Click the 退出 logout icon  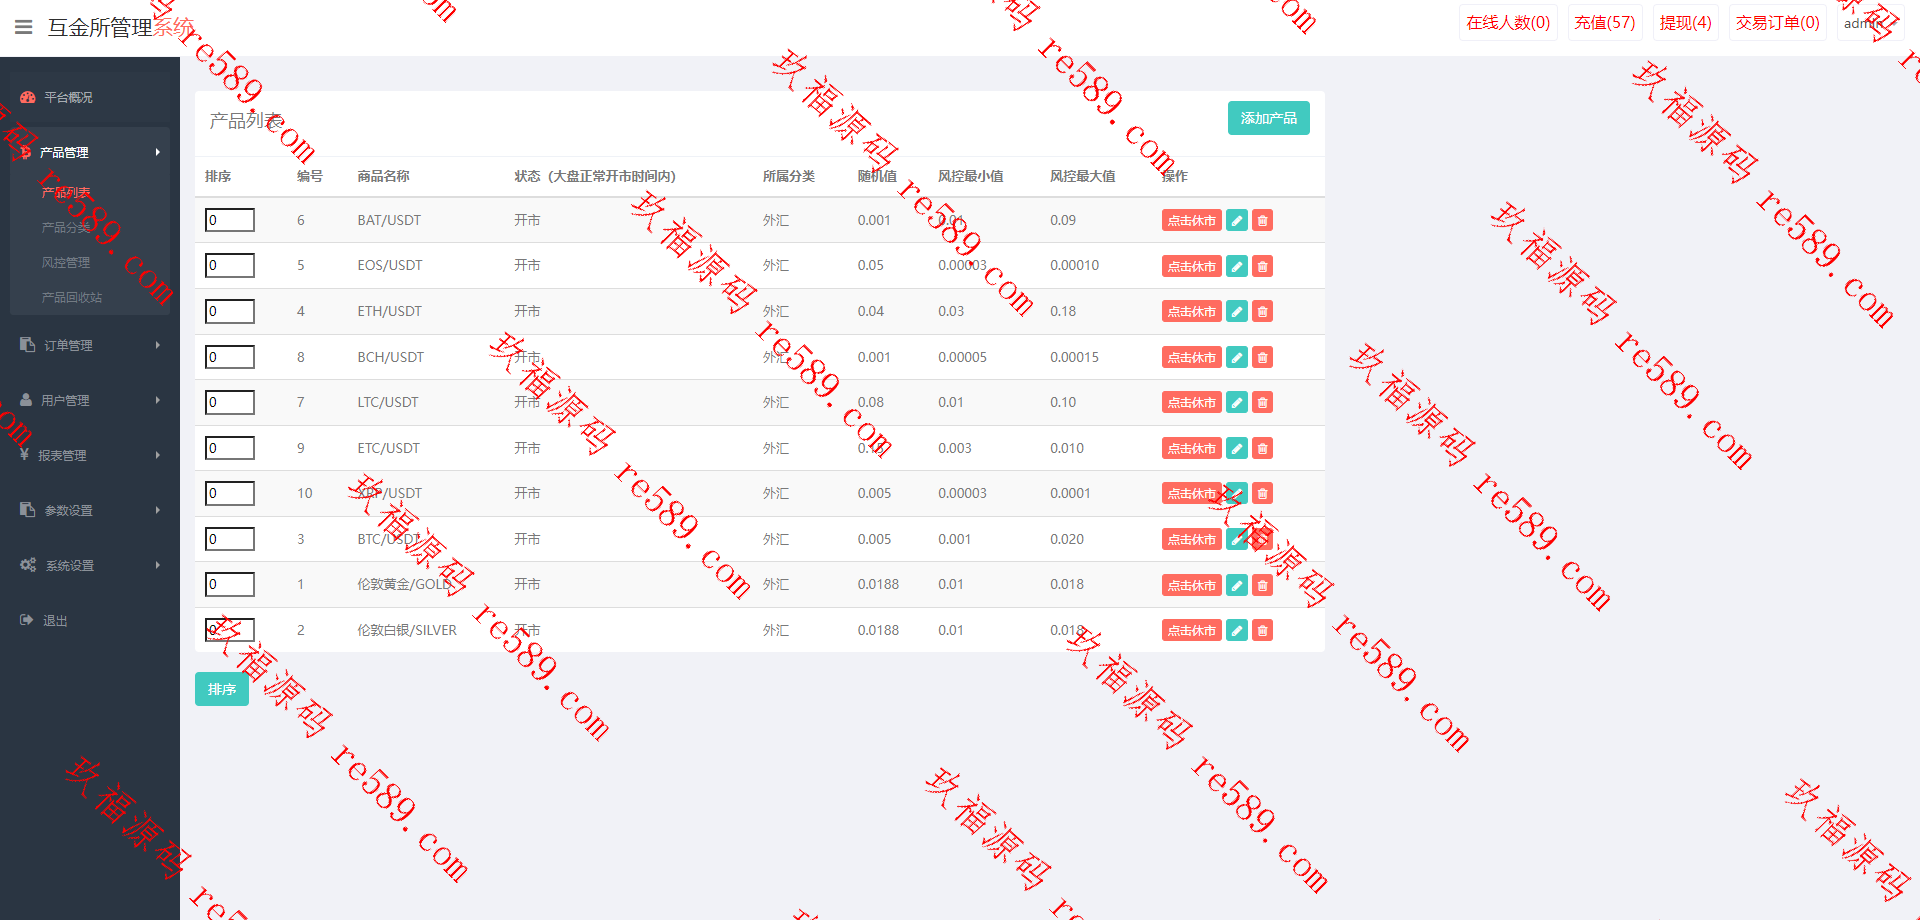click(x=27, y=620)
